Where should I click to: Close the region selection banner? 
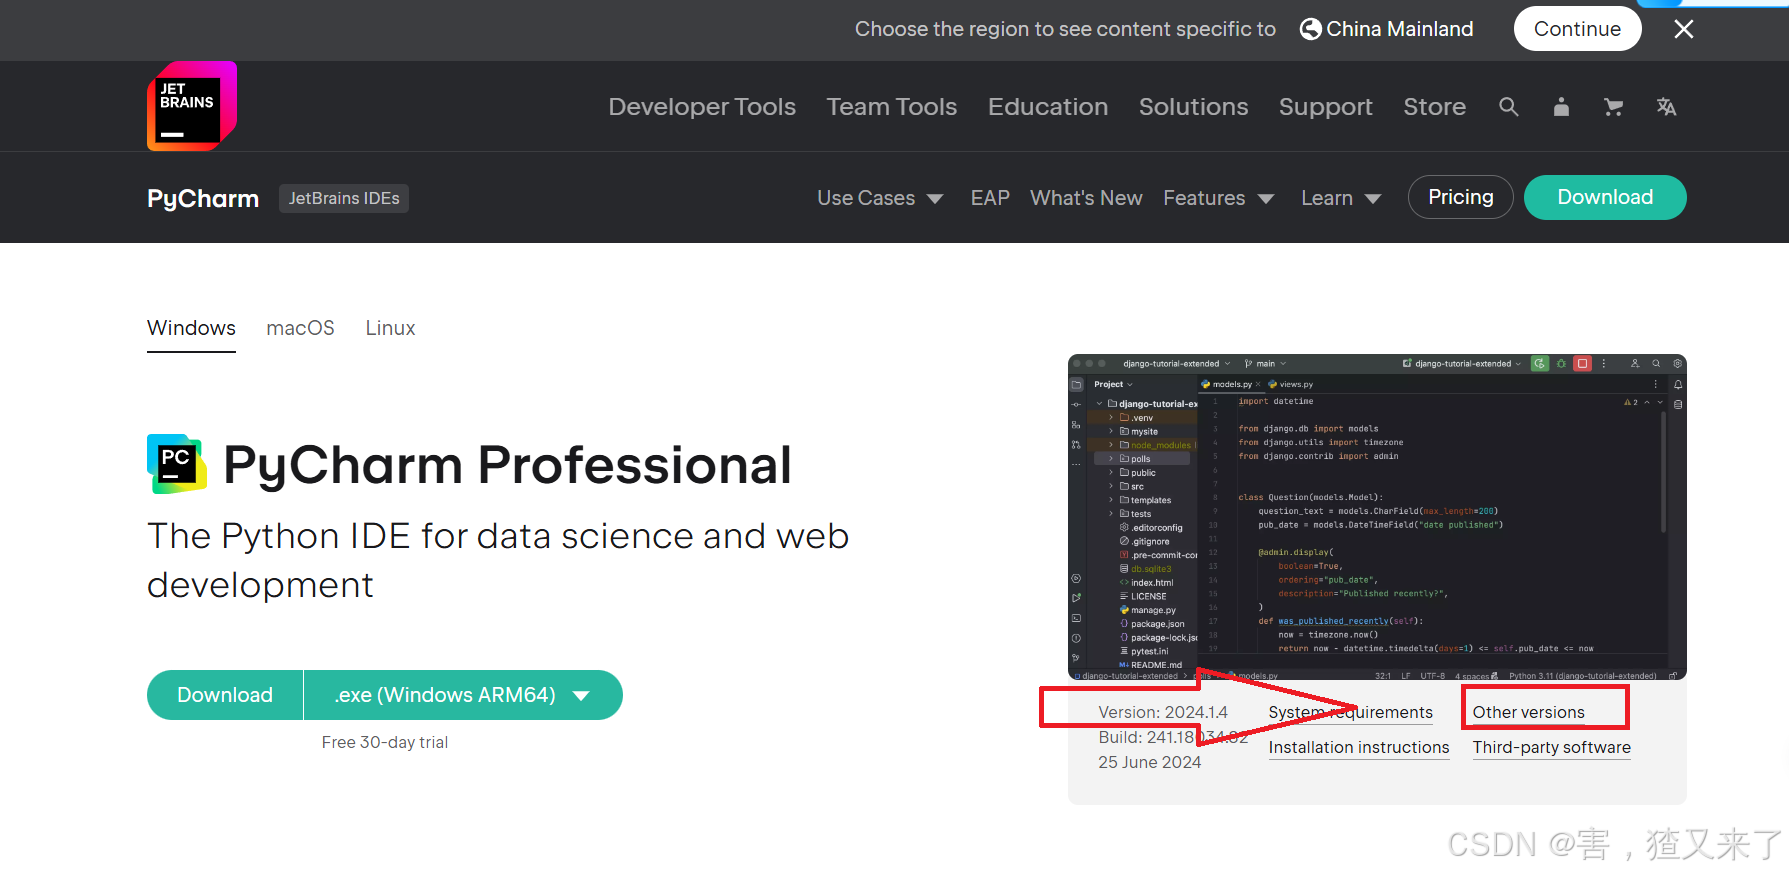[1684, 29]
